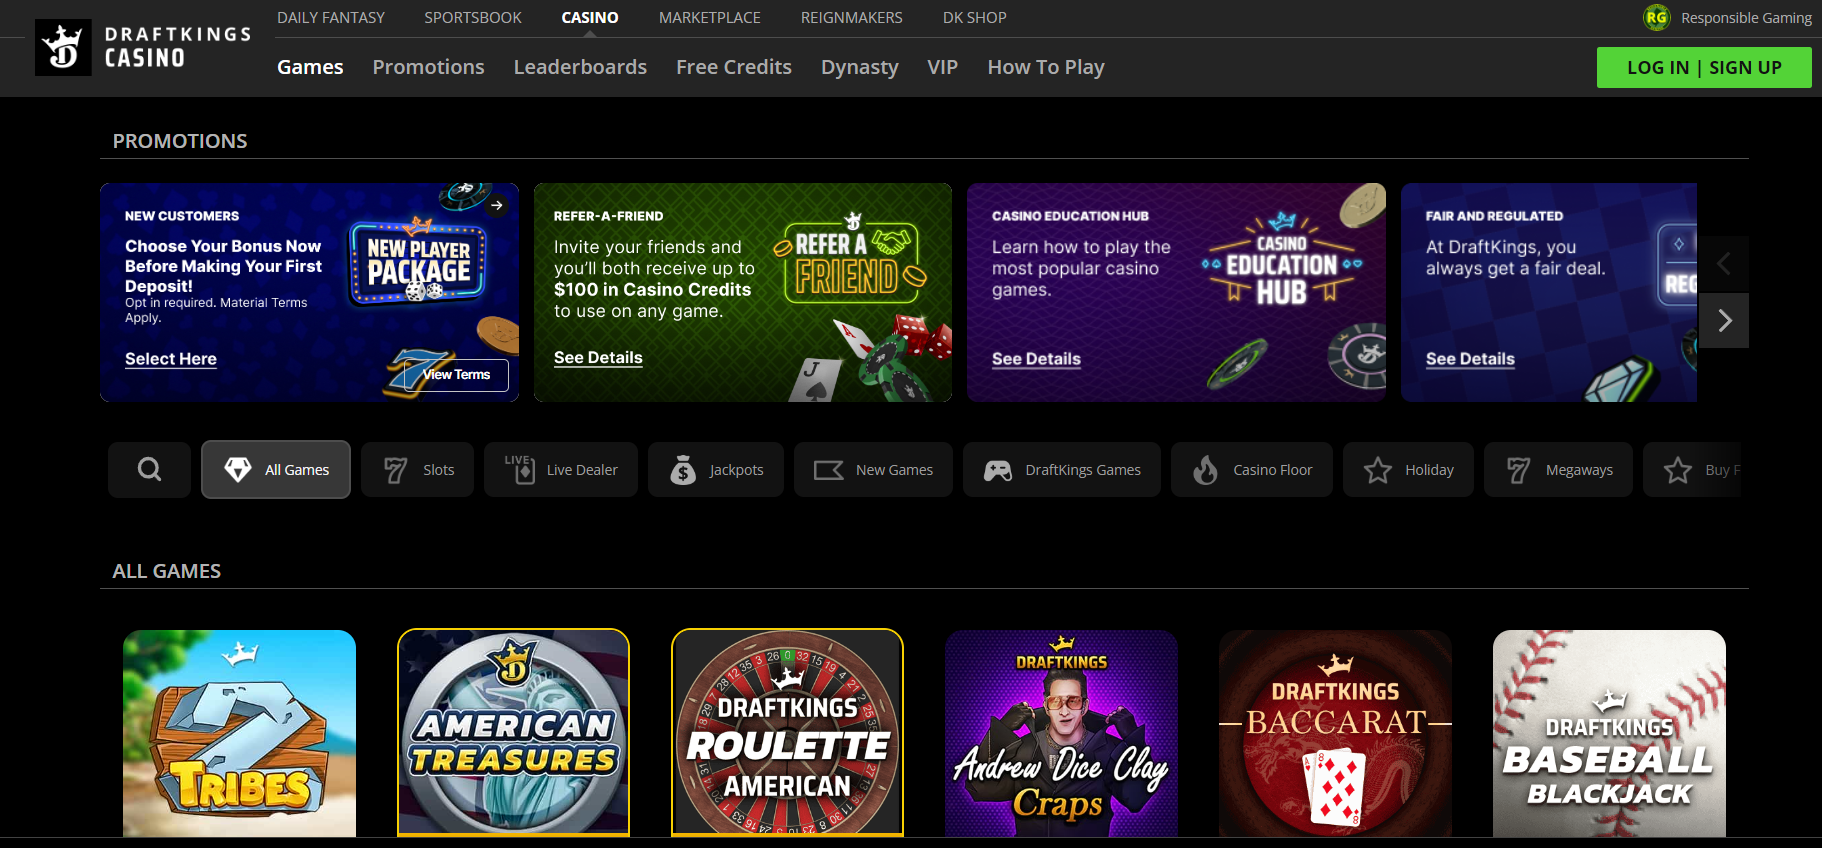This screenshot has width=1822, height=848.
Task: Open the Sportsbook product tab
Action: coord(473,18)
